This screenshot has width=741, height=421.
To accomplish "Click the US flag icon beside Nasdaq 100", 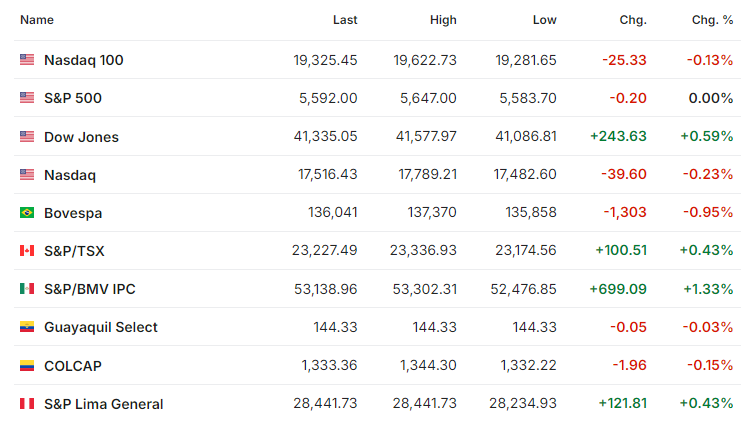I will [27, 60].
